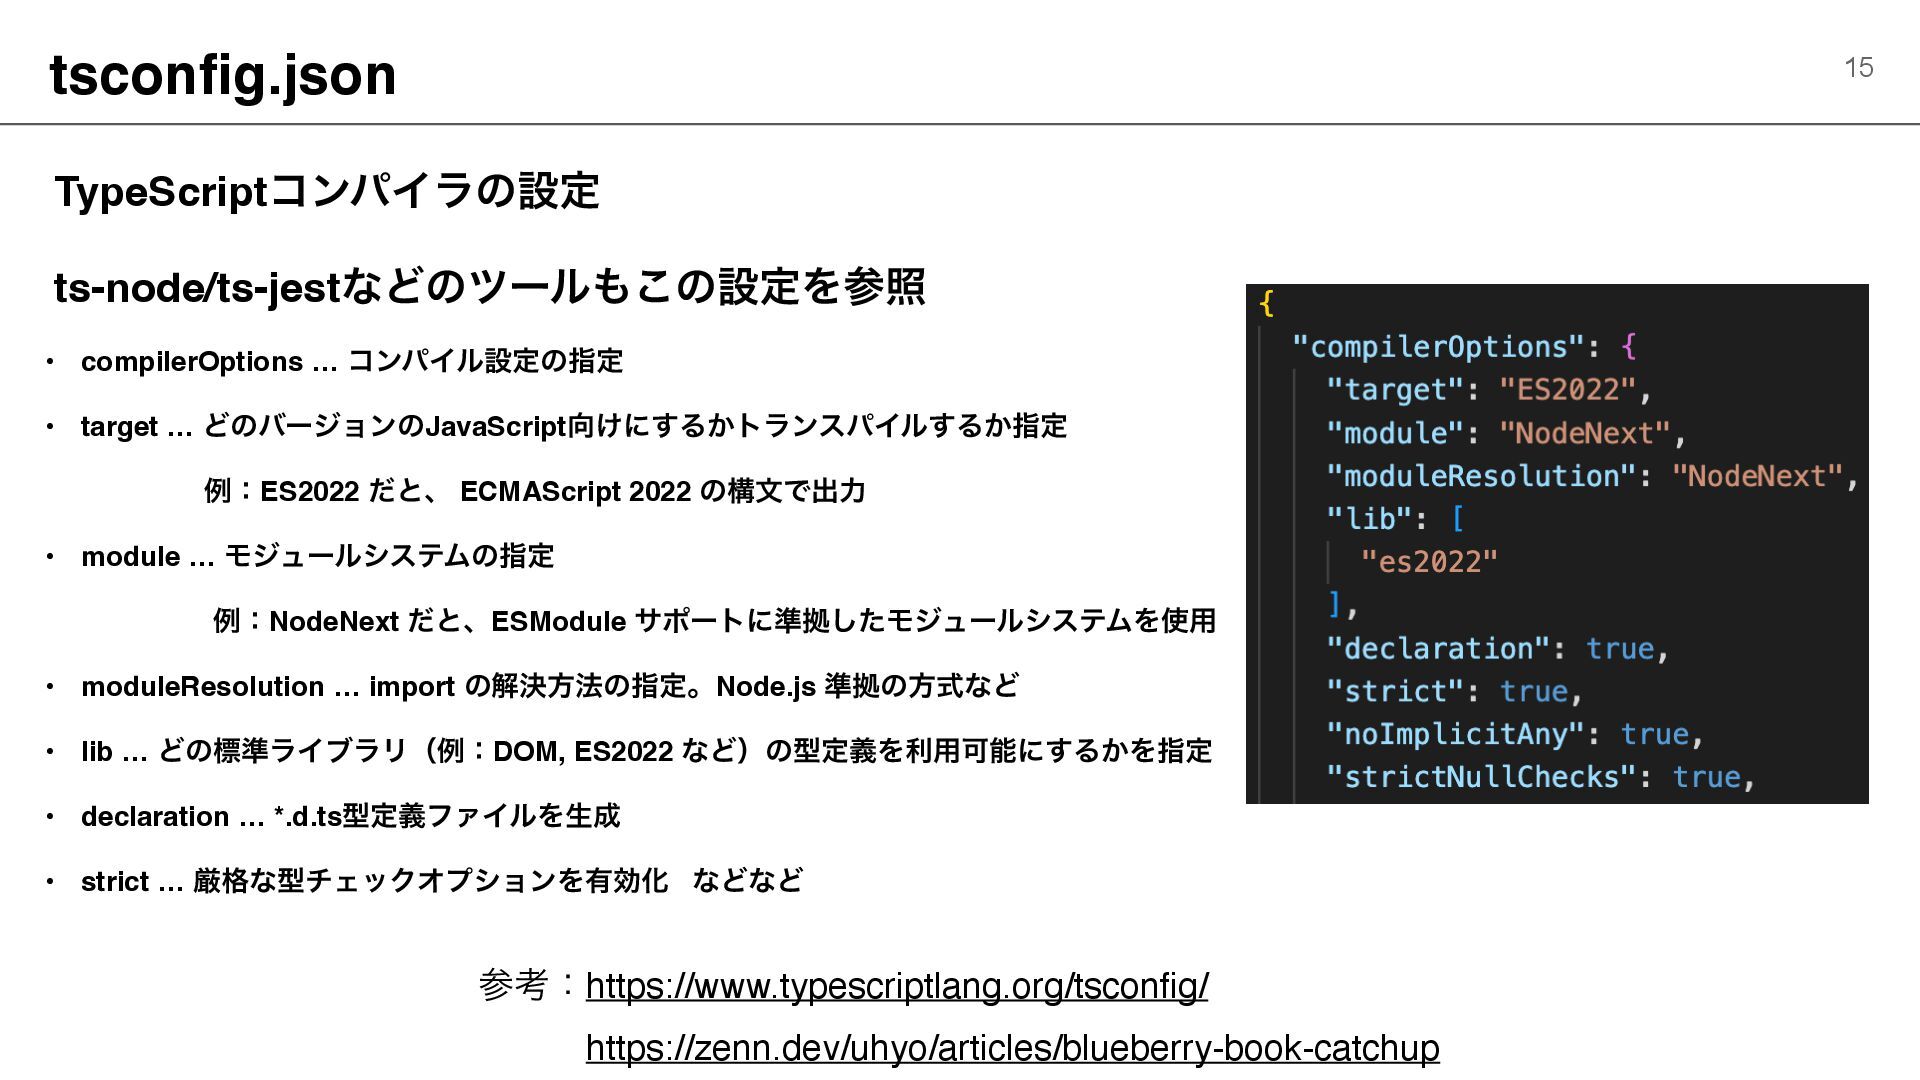This screenshot has height=1080, width=1920.
Task: Click the compilerOptions bullet text
Action: [x=352, y=361]
